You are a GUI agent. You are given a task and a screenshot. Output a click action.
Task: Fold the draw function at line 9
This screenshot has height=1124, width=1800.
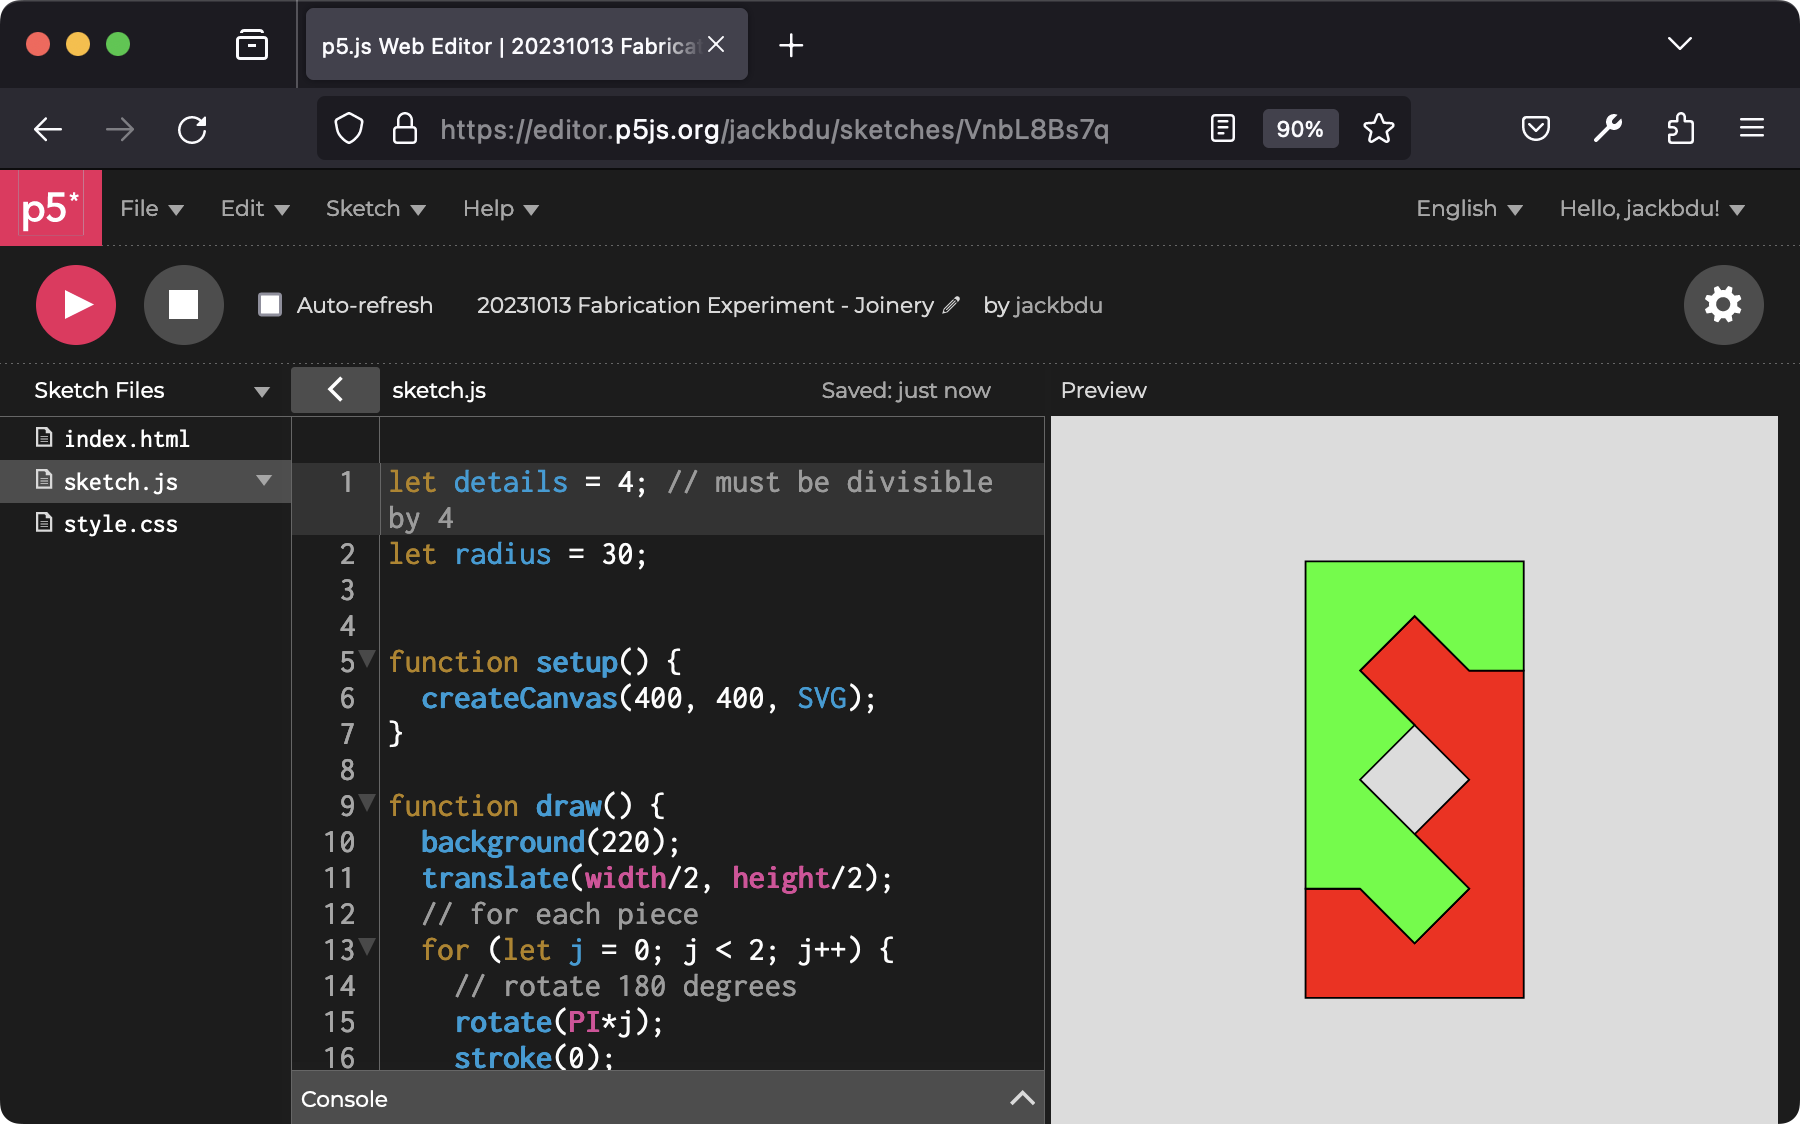tap(367, 803)
